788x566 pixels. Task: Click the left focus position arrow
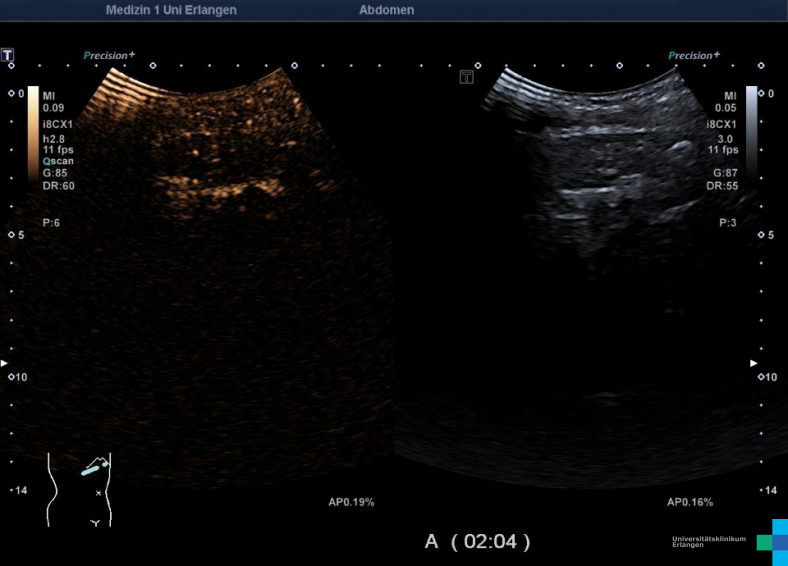[x=4, y=362]
